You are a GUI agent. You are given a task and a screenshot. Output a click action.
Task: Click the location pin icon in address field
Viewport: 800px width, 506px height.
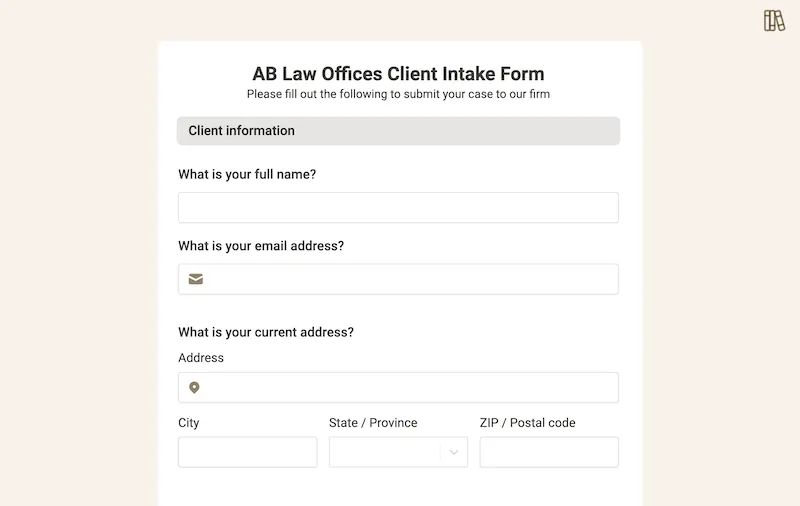coord(194,388)
